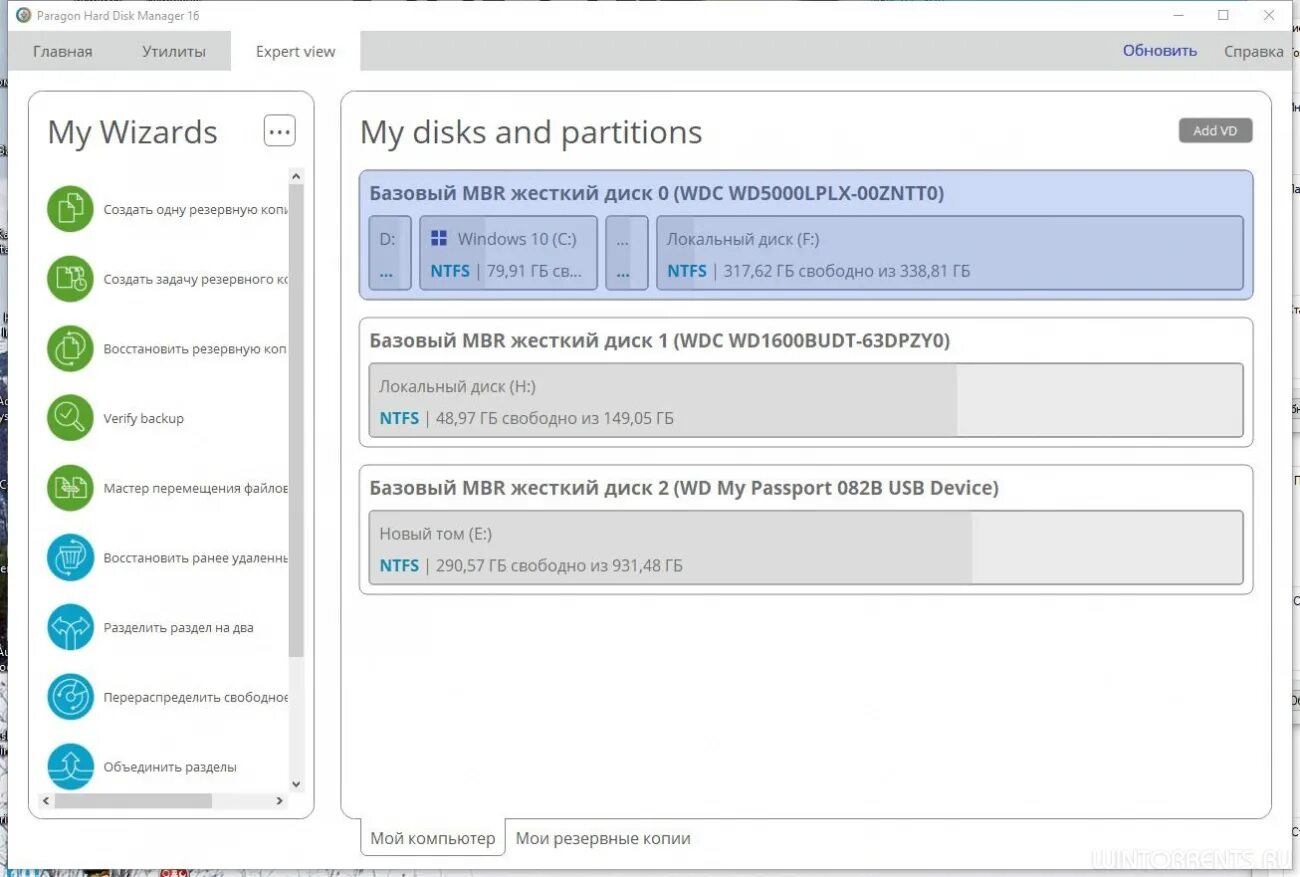Image resolution: width=1300 pixels, height=877 pixels.
Task: Select disk 2 header WD My Passport
Action: (684, 488)
